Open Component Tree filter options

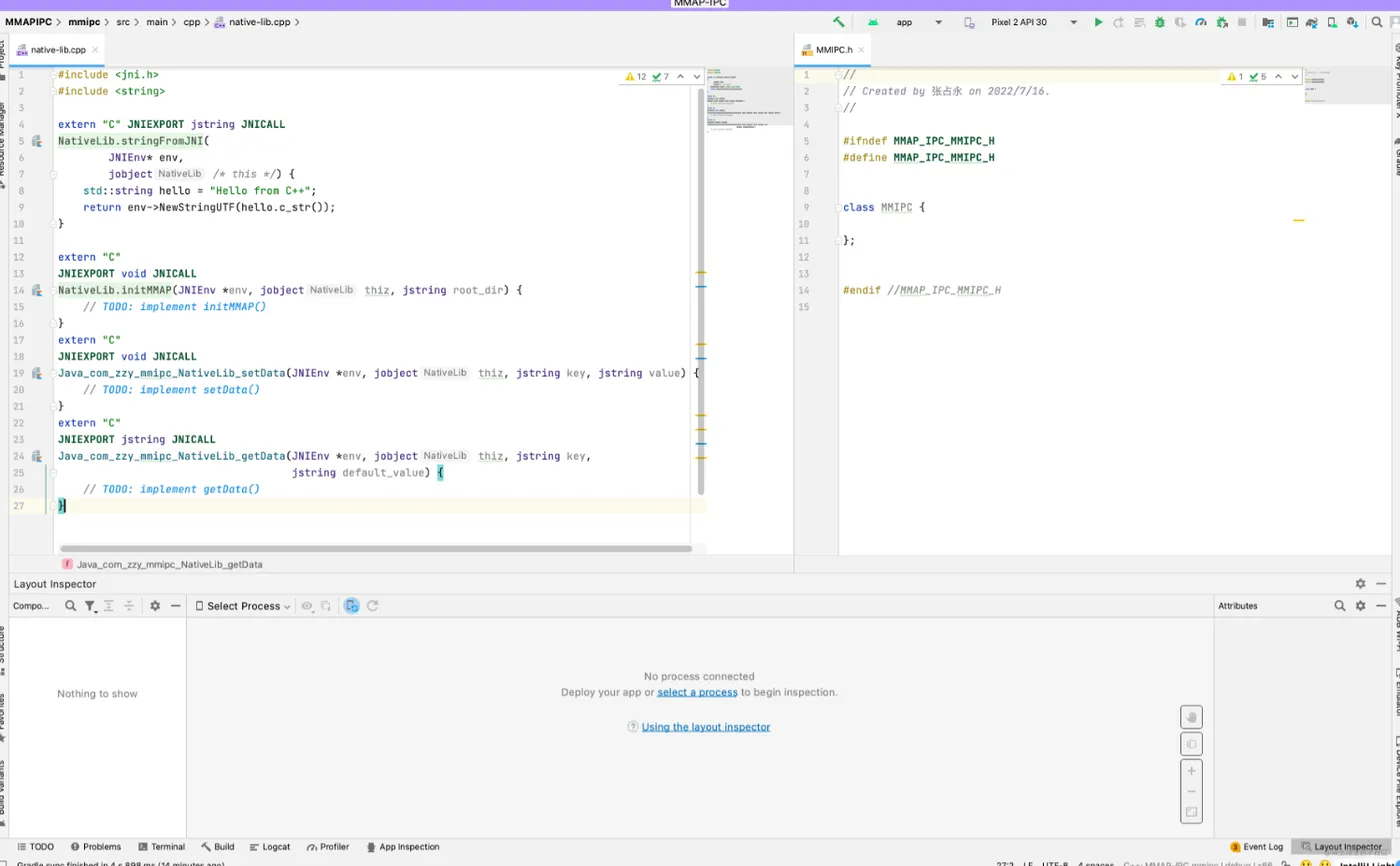coord(91,606)
